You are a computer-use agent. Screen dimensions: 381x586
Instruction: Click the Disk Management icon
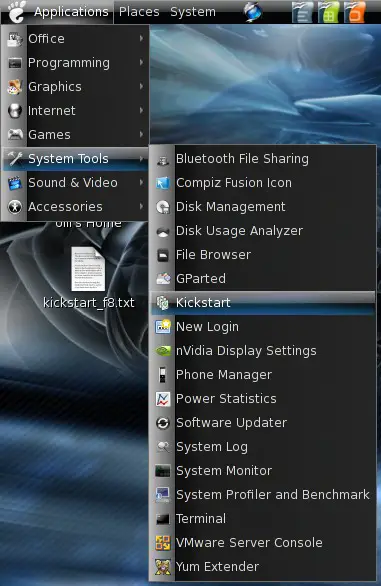click(x=163, y=207)
